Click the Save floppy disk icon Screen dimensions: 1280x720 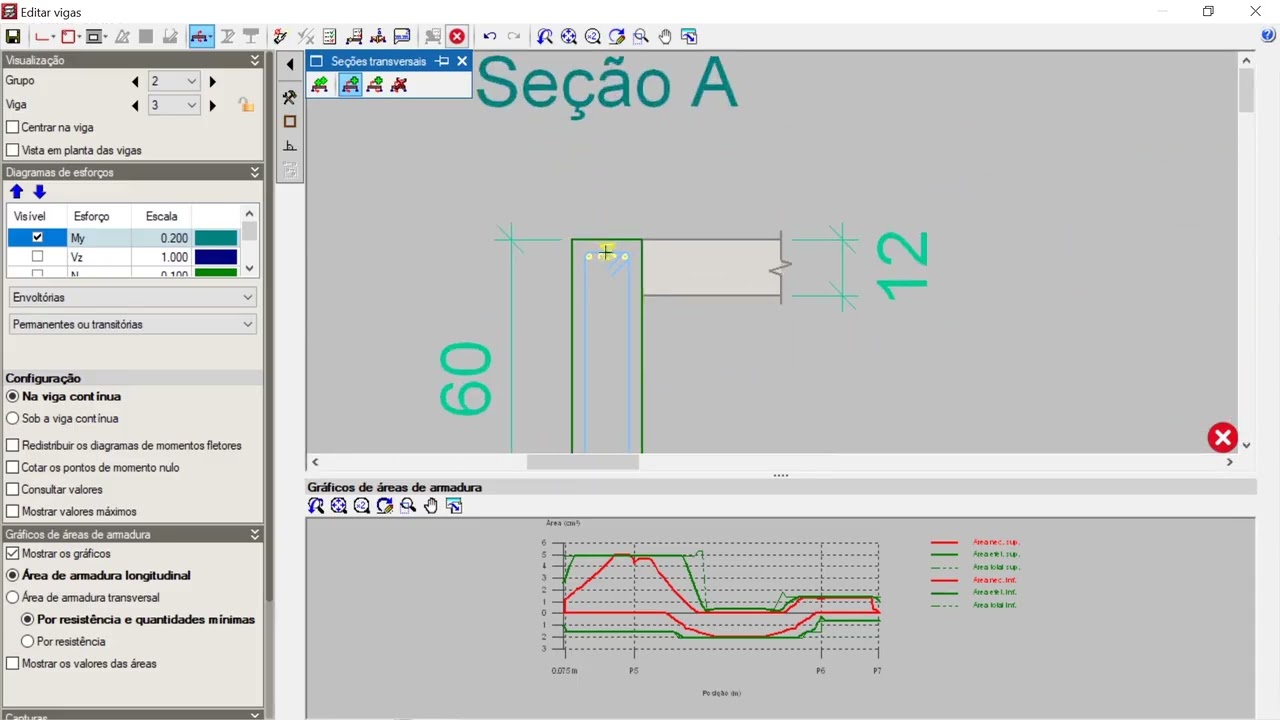click(13, 36)
